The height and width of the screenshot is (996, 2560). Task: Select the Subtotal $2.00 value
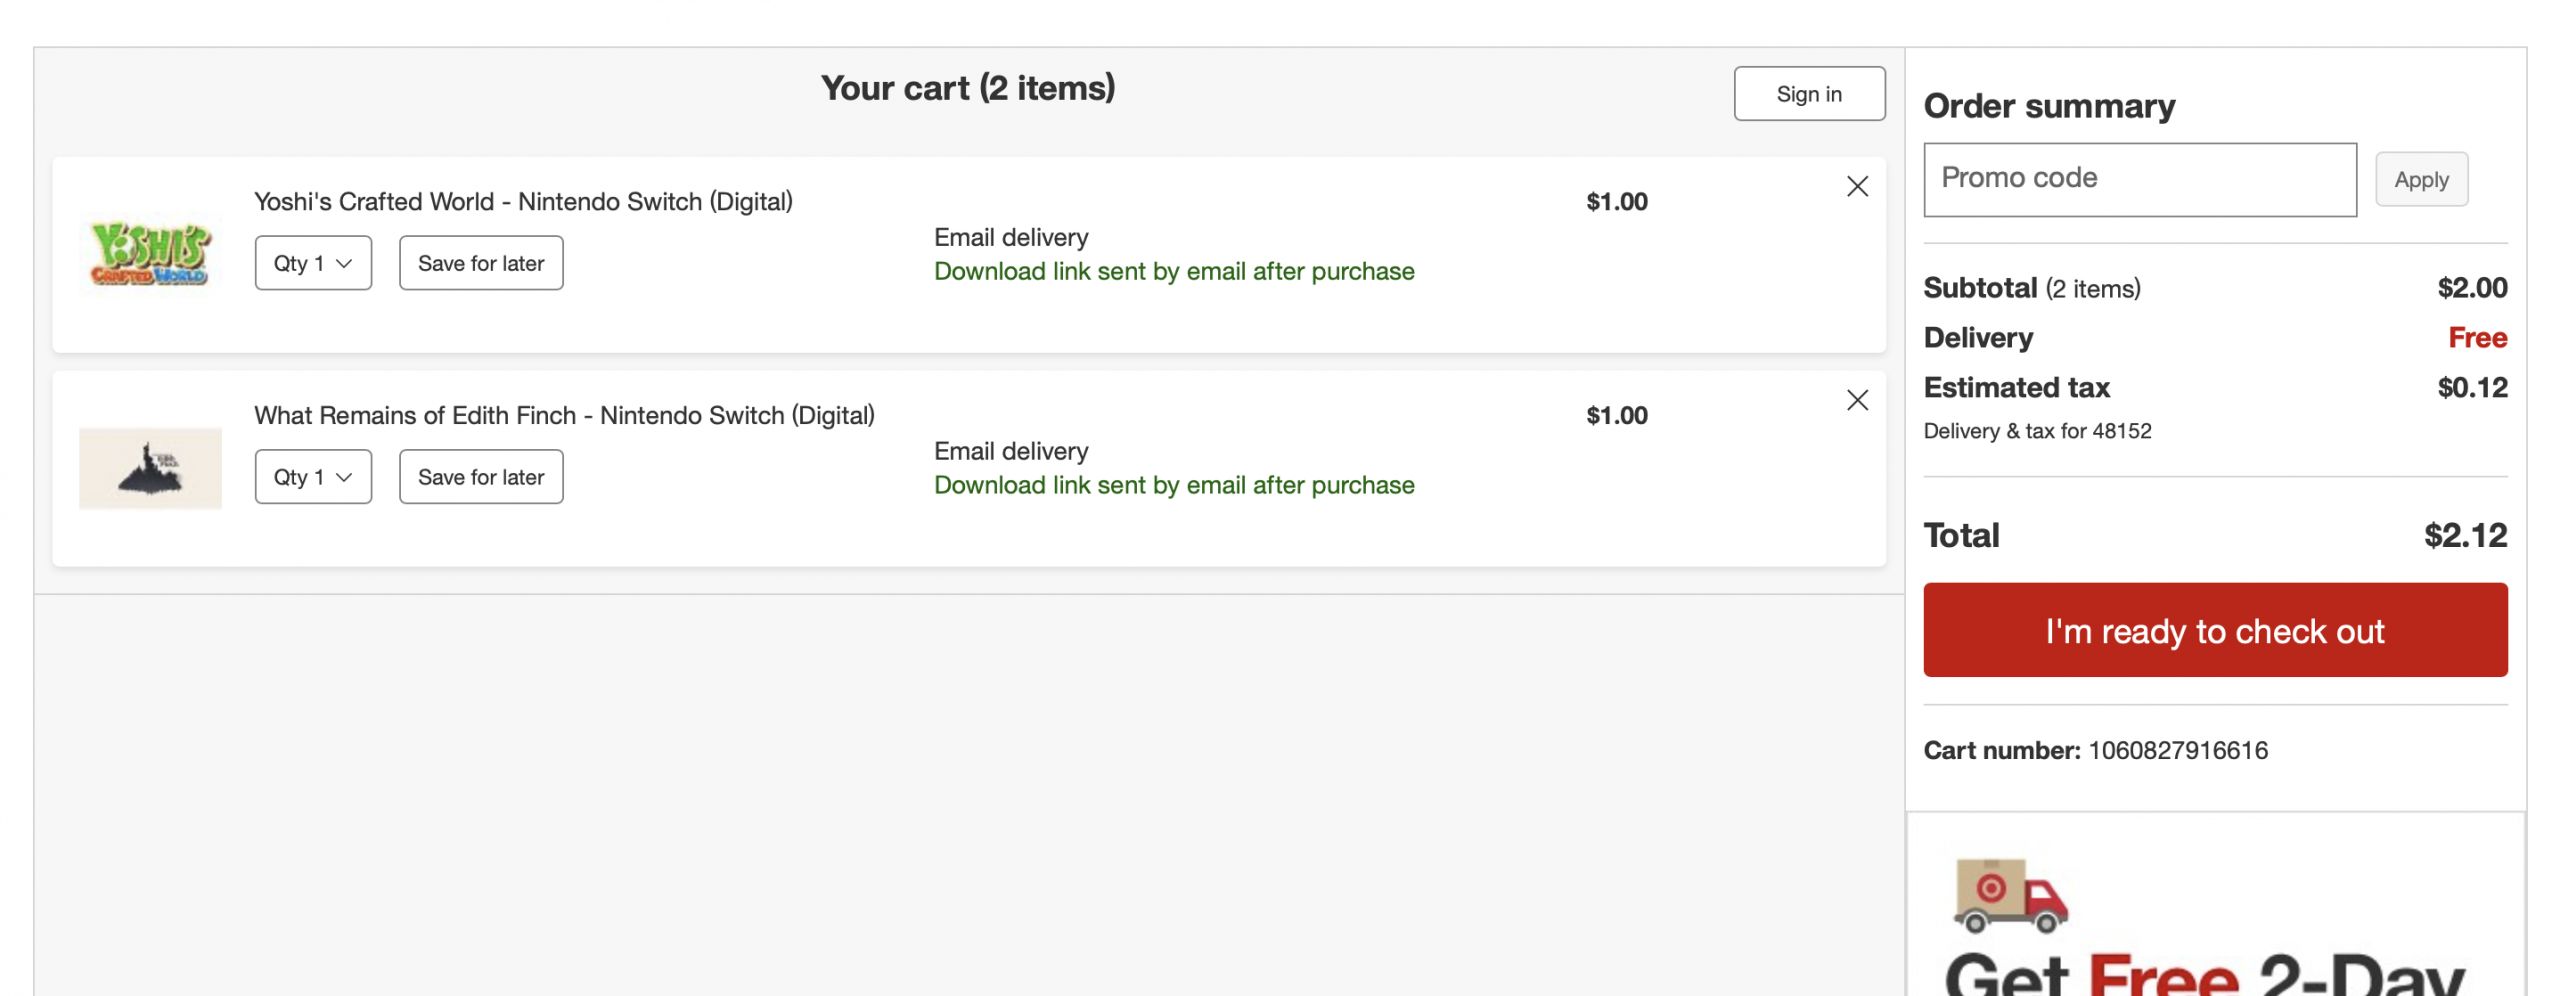(x=2471, y=288)
